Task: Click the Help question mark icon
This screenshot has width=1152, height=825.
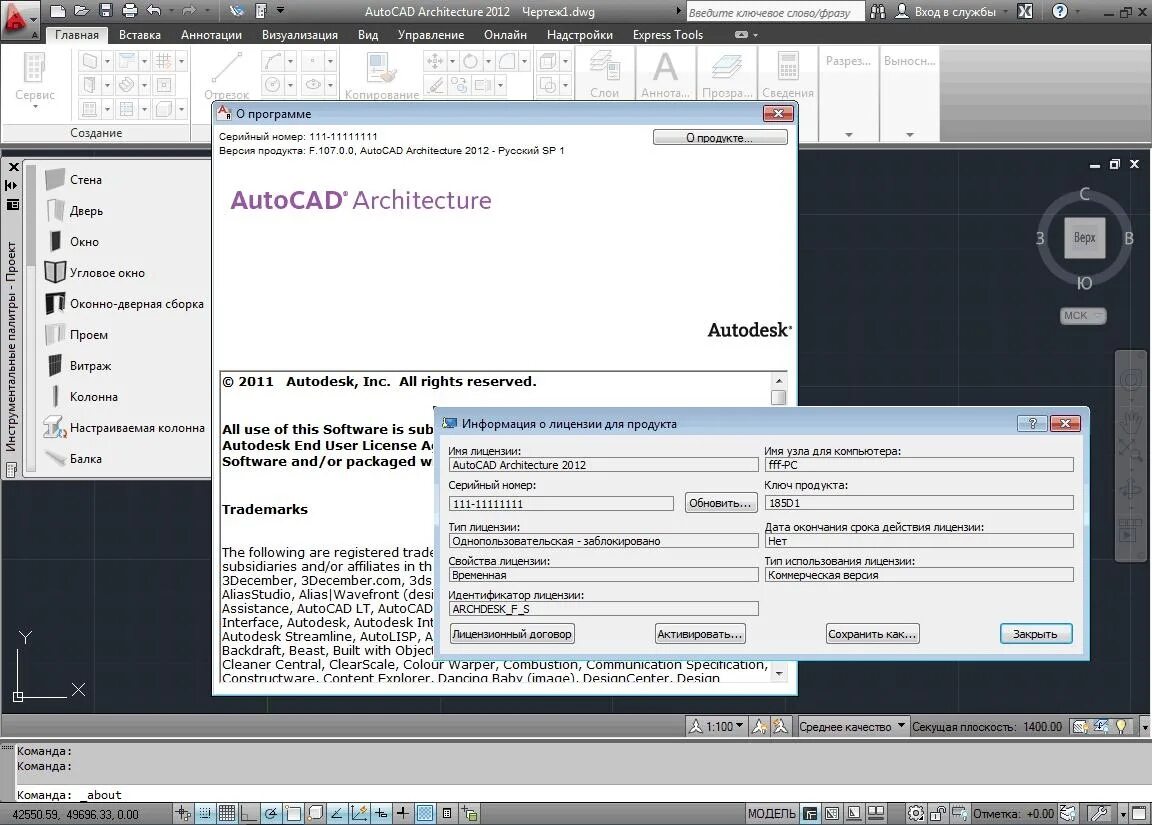Action: tap(1059, 12)
